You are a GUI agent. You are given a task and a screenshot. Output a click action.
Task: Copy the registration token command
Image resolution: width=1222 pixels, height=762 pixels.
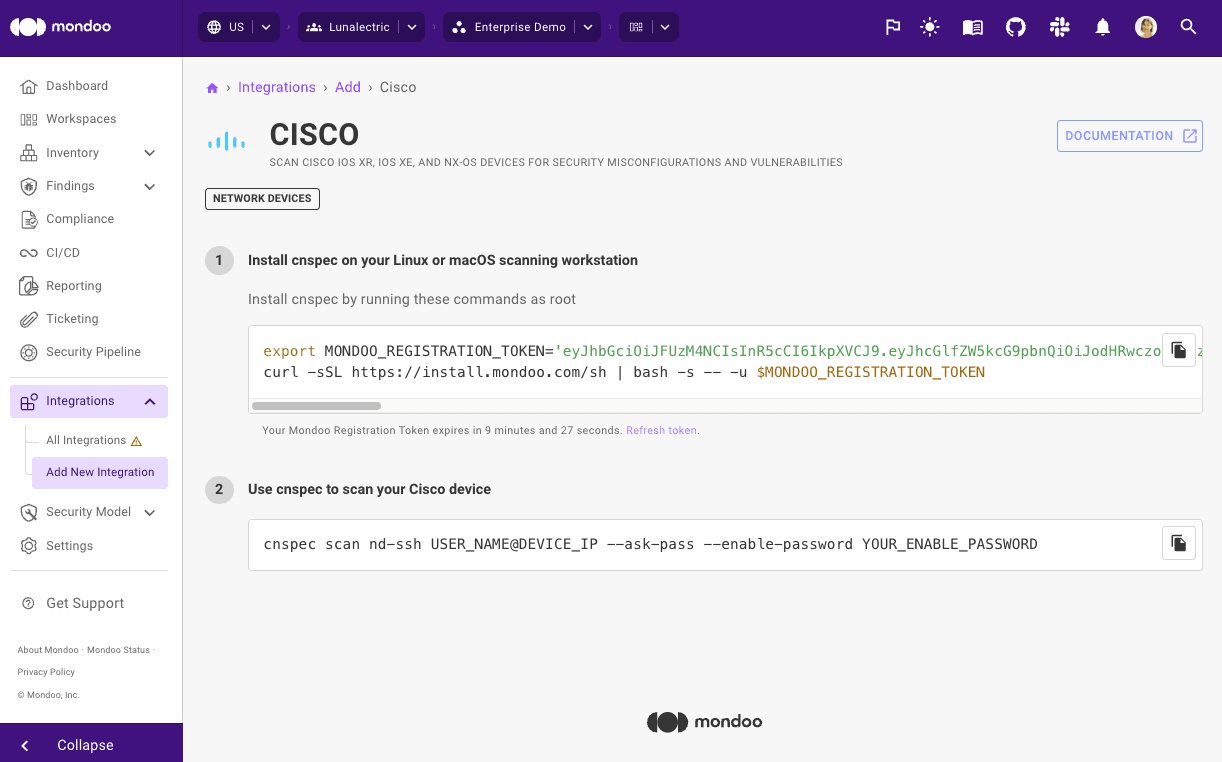pyautogui.click(x=1178, y=349)
